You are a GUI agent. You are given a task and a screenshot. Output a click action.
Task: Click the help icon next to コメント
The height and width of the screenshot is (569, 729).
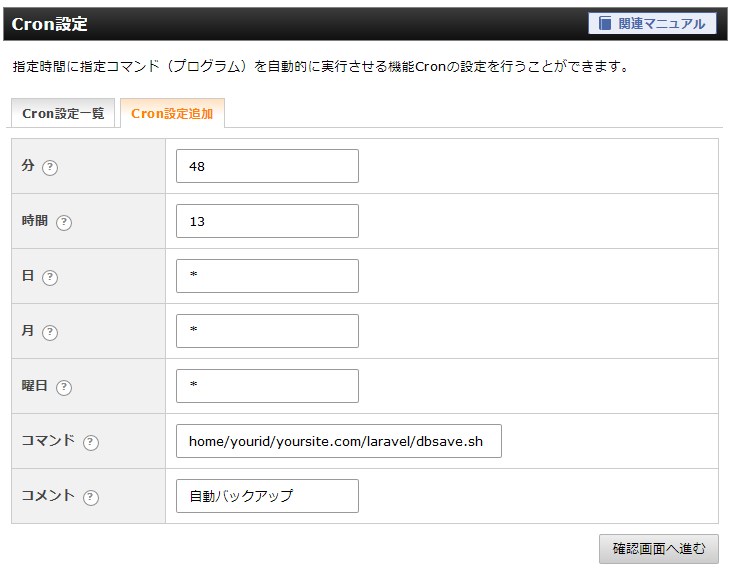pos(91,498)
